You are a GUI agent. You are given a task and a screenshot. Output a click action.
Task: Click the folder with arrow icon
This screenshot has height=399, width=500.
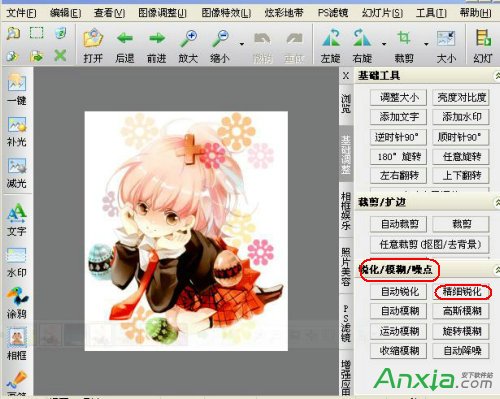click(x=36, y=56)
